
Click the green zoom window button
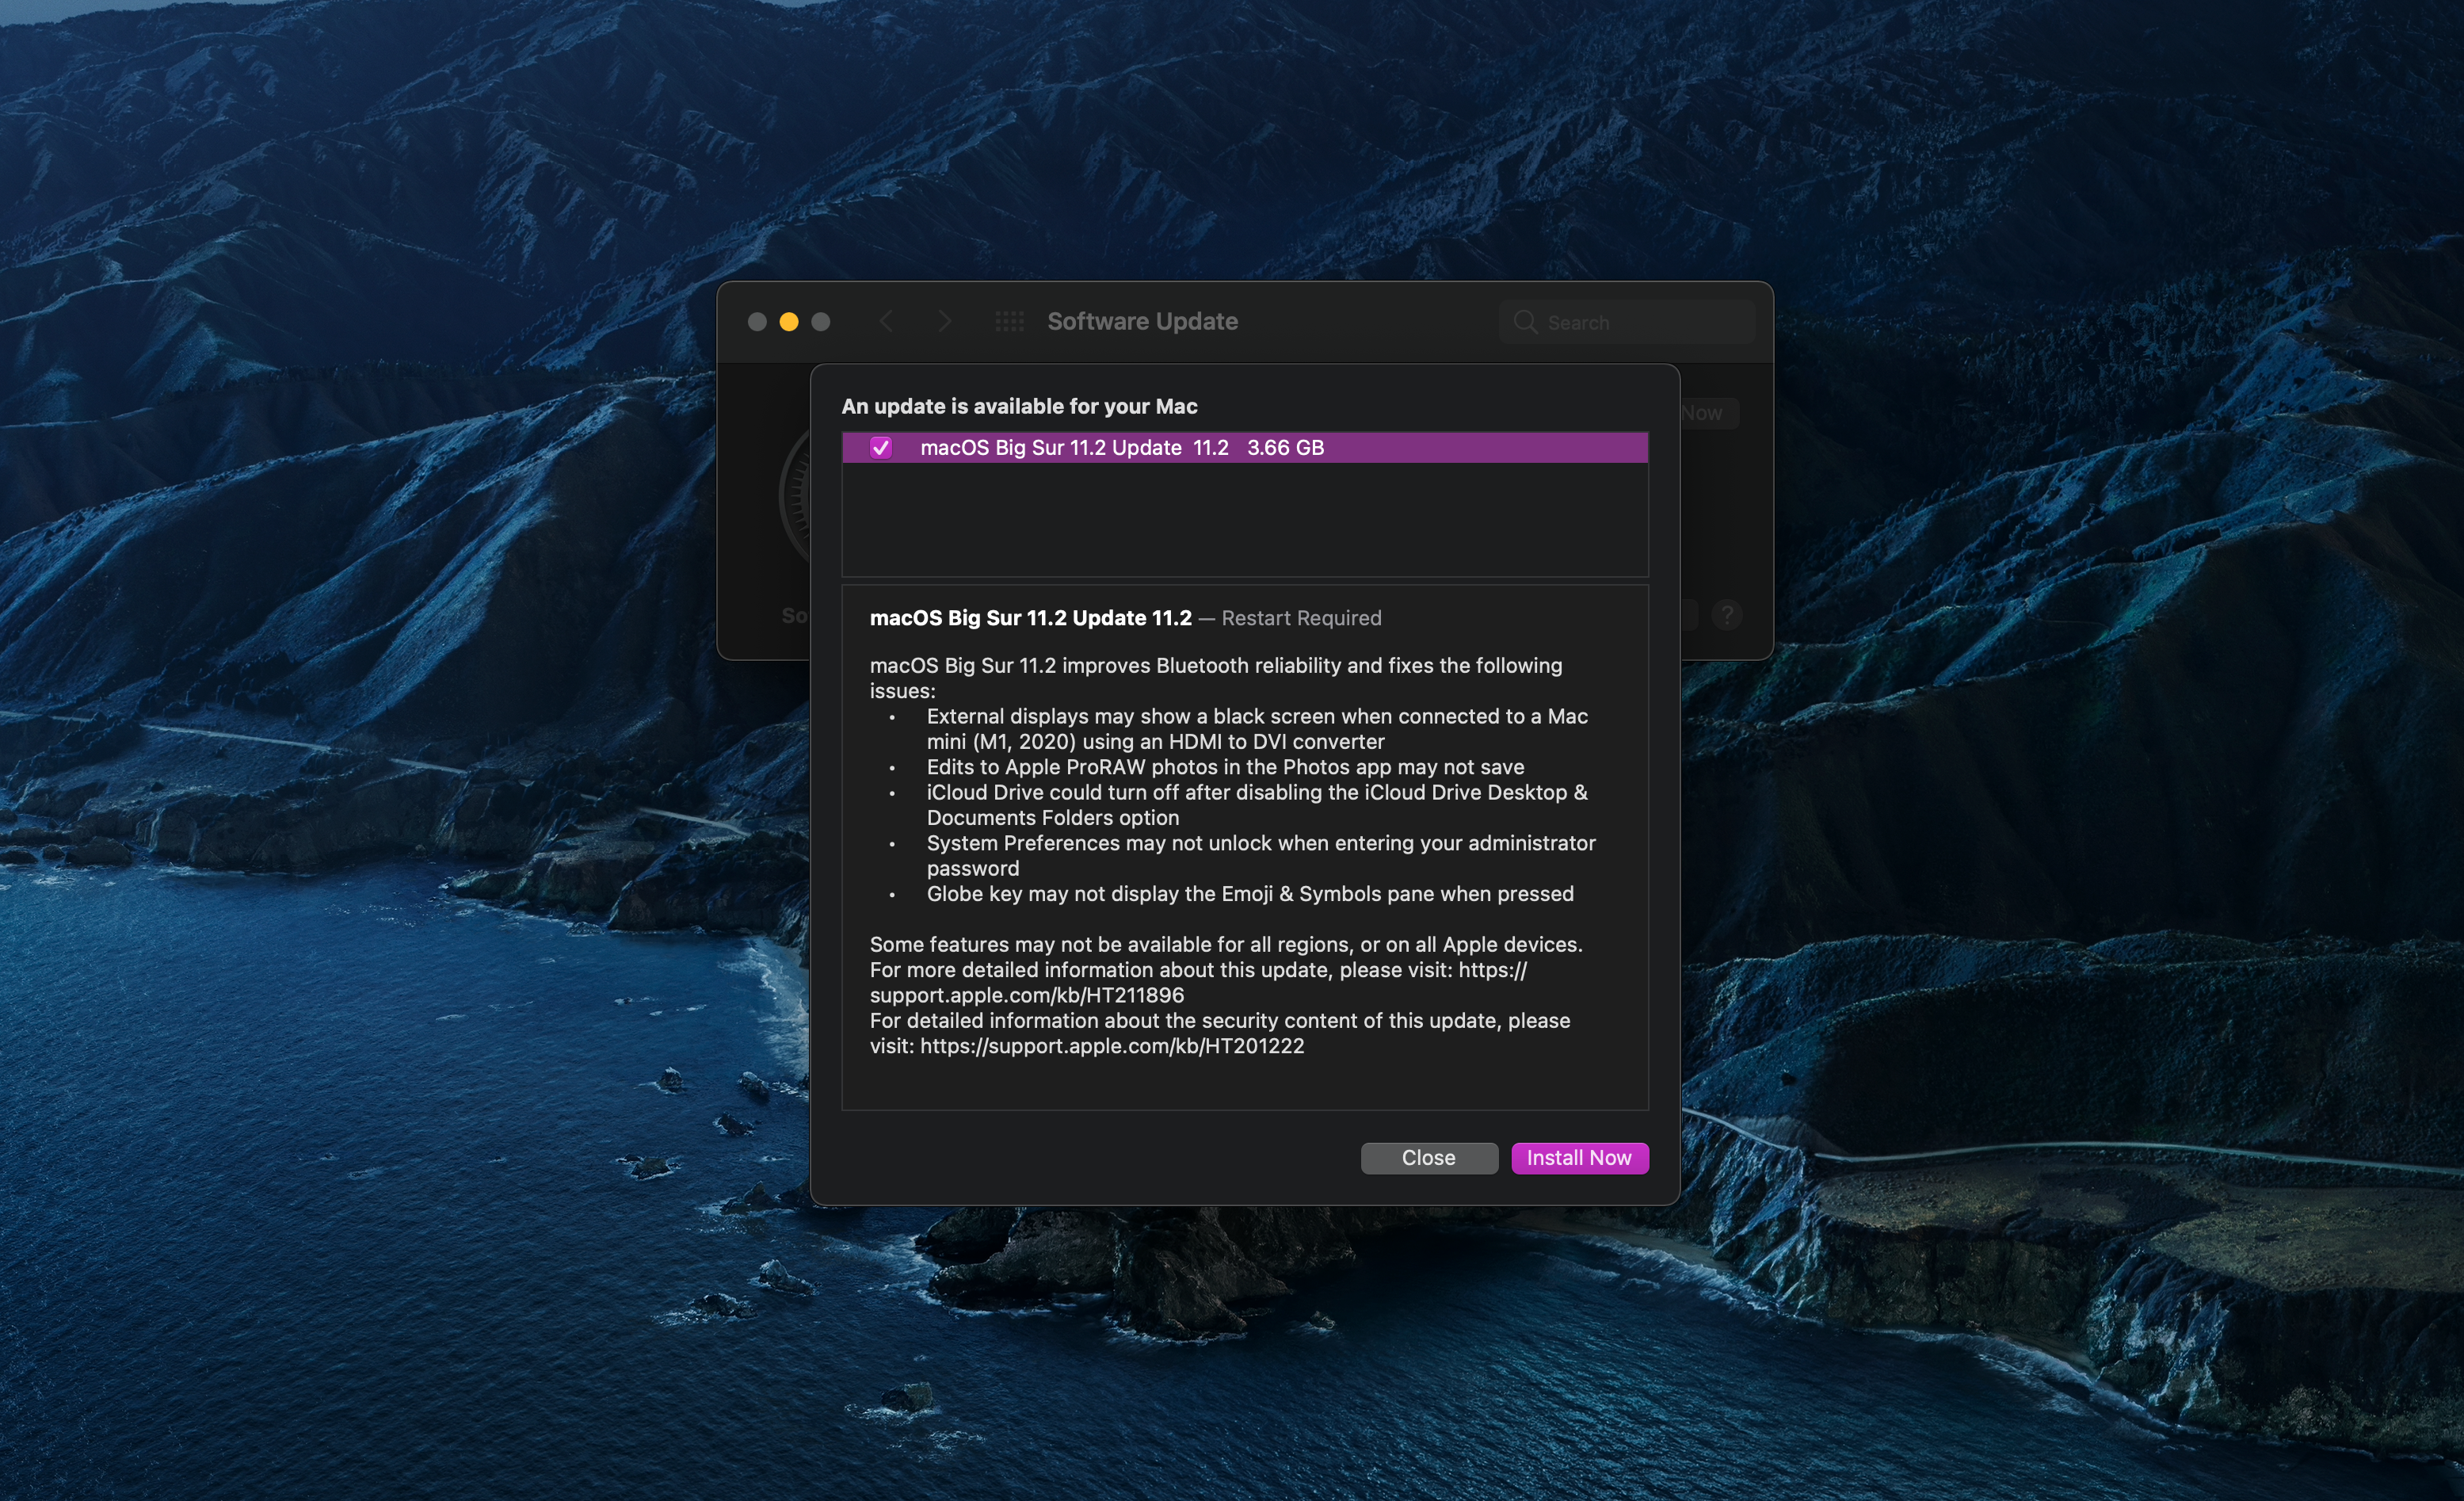pyautogui.click(x=818, y=322)
